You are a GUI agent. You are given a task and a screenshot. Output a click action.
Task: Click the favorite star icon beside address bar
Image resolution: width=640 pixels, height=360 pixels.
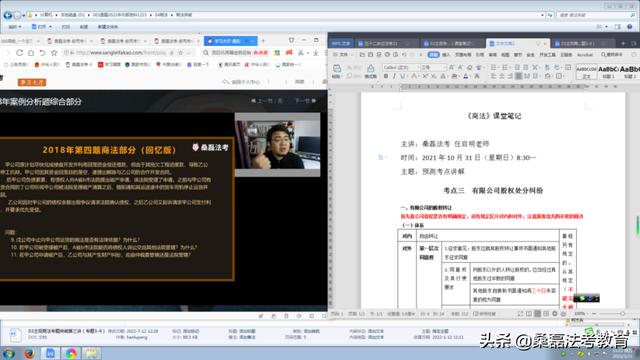(x=54, y=53)
